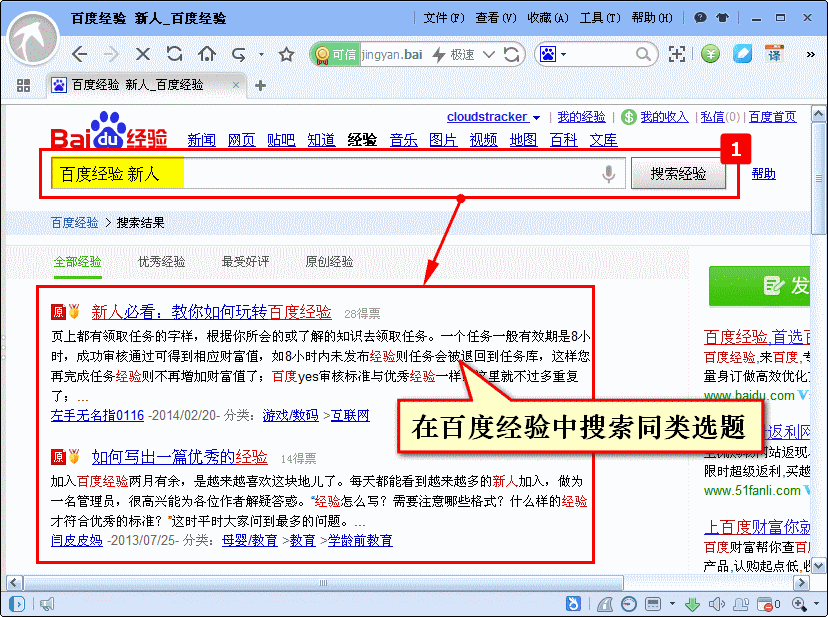The height and width of the screenshot is (617, 828).
Task: Open author 左手无名指0116 profile
Action: point(97,415)
